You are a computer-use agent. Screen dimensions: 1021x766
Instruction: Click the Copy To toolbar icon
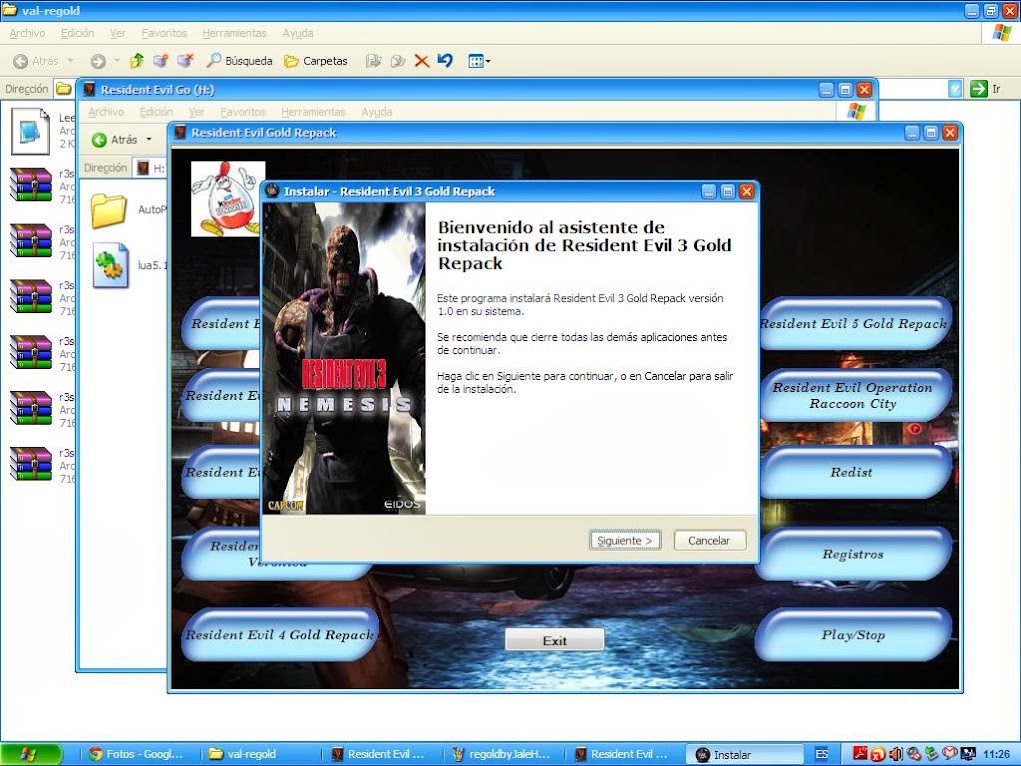tap(398, 61)
